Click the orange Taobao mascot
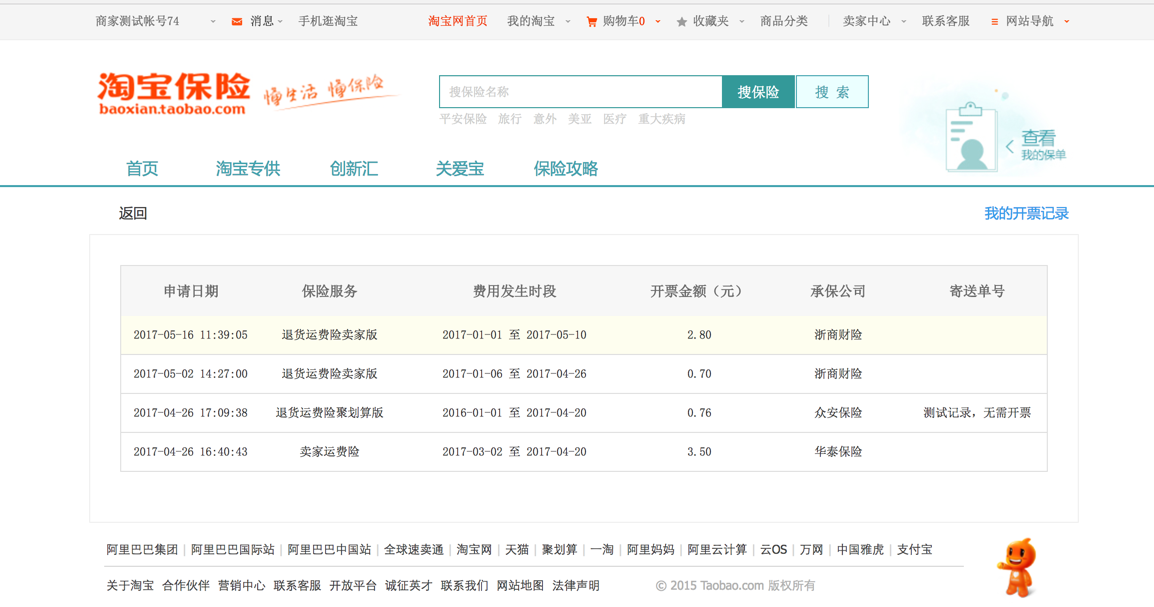1154x607 pixels. (1018, 567)
